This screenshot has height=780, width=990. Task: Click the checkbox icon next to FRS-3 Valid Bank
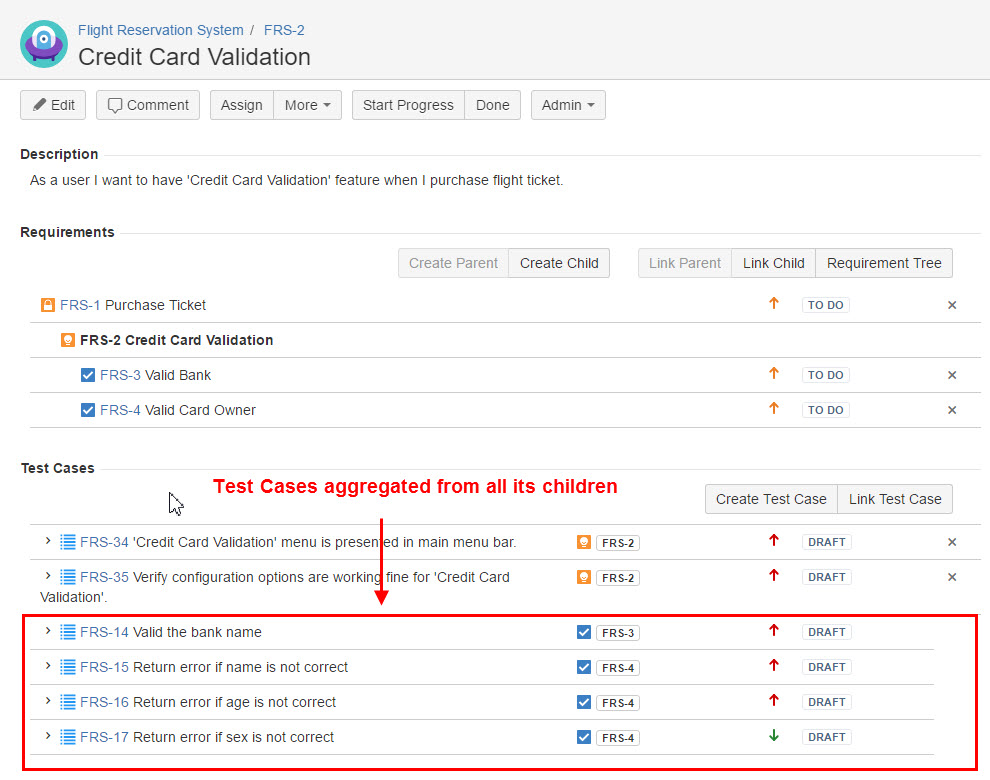pos(87,375)
